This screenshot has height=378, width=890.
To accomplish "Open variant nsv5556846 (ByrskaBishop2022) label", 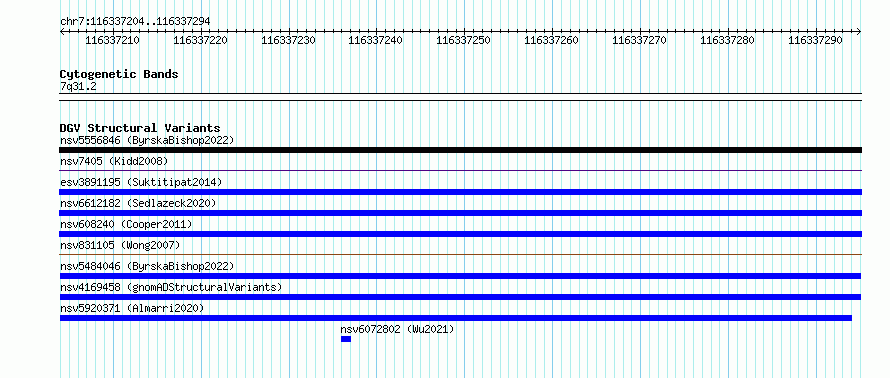I will point(147,140).
